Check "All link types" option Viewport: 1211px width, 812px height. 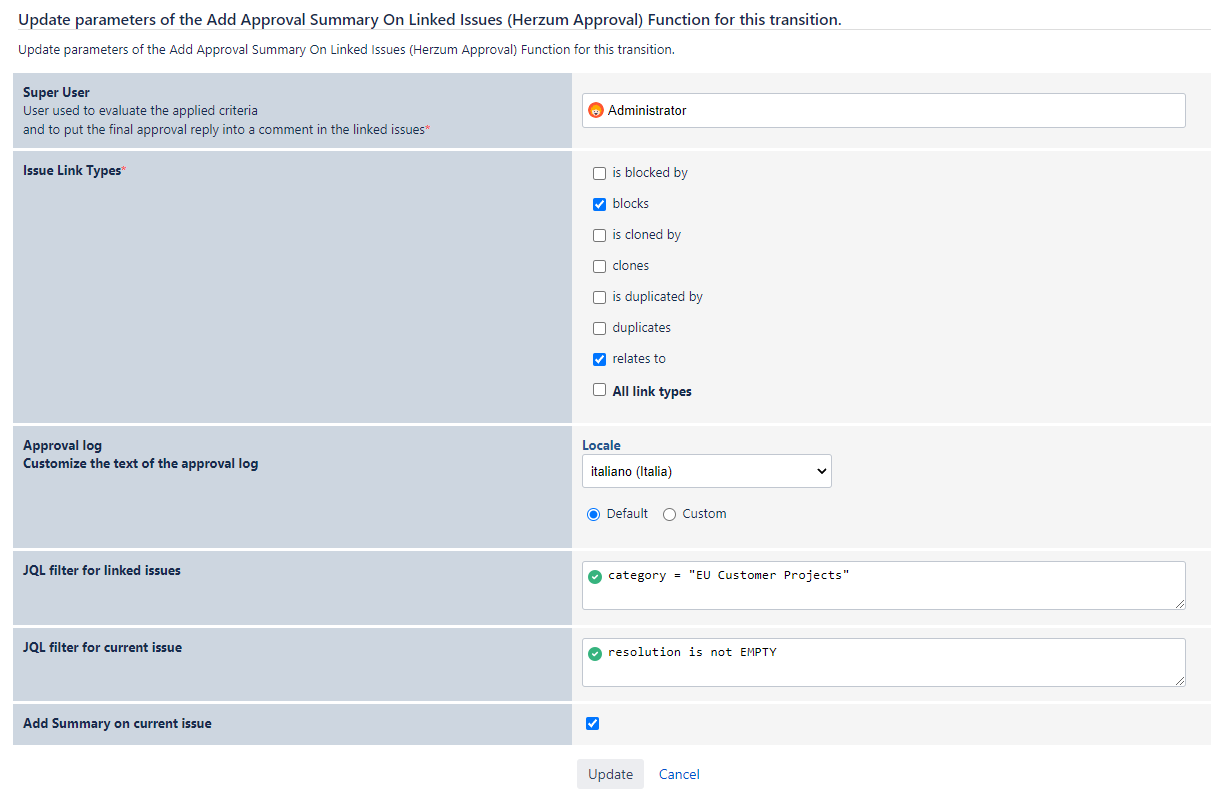(x=600, y=390)
